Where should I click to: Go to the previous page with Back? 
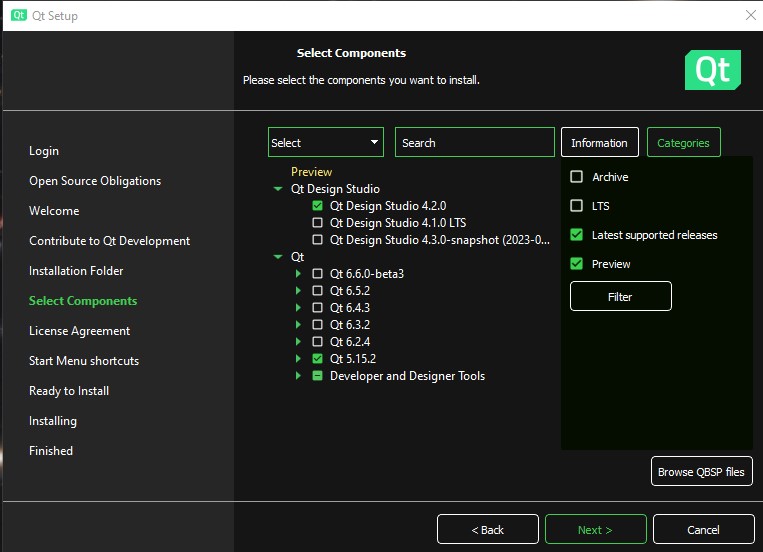tap(488, 529)
